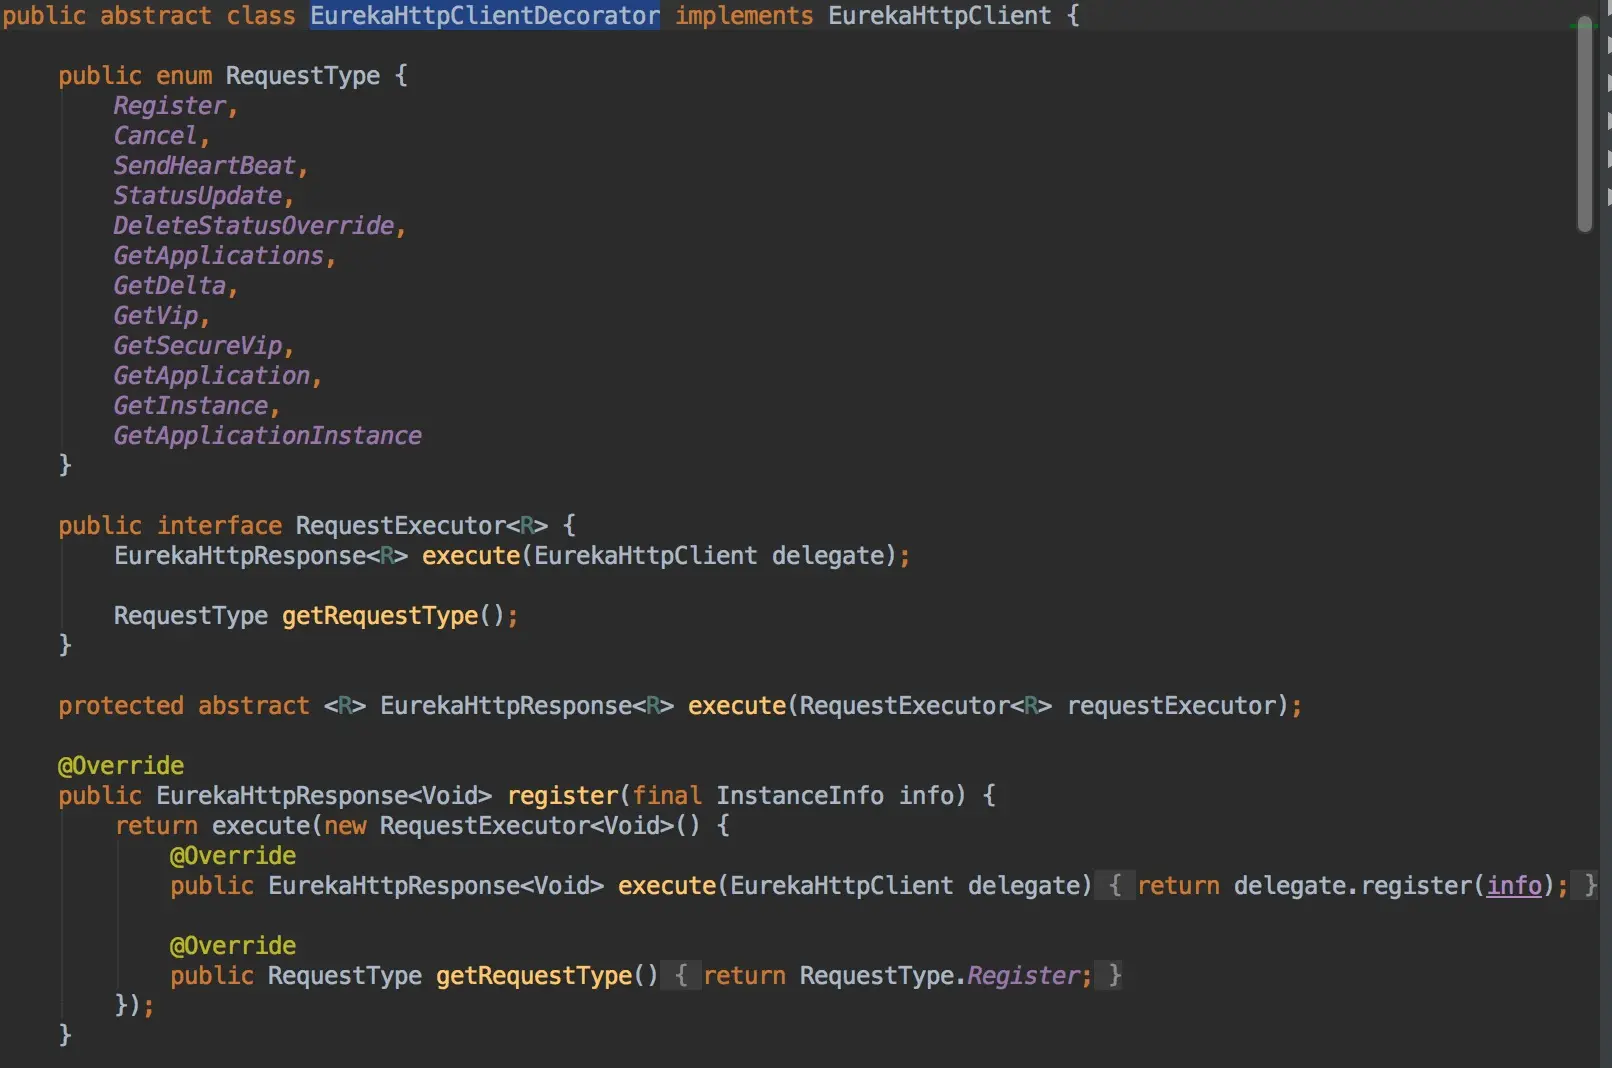Click the editor's vertical scrollbar thumb
This screenshot has height=1068, width=1612.
[x=1584, y=124]
